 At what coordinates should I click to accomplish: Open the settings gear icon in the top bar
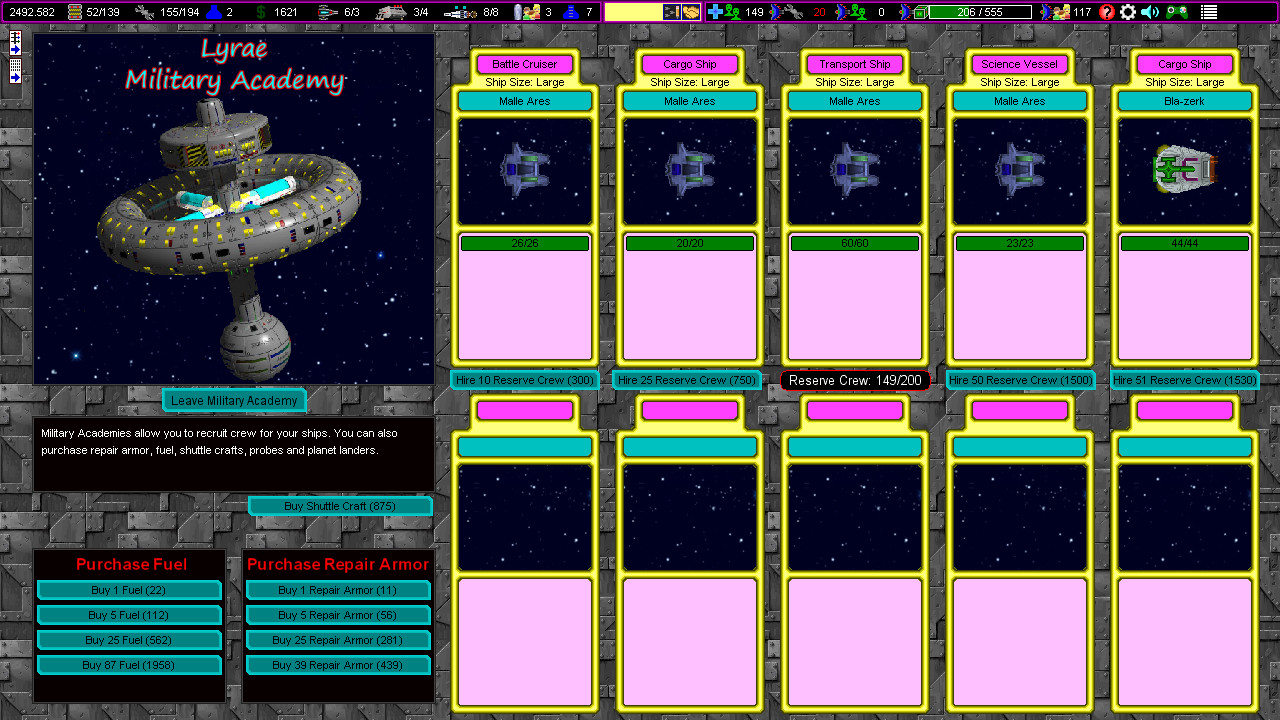point(1128,12)
